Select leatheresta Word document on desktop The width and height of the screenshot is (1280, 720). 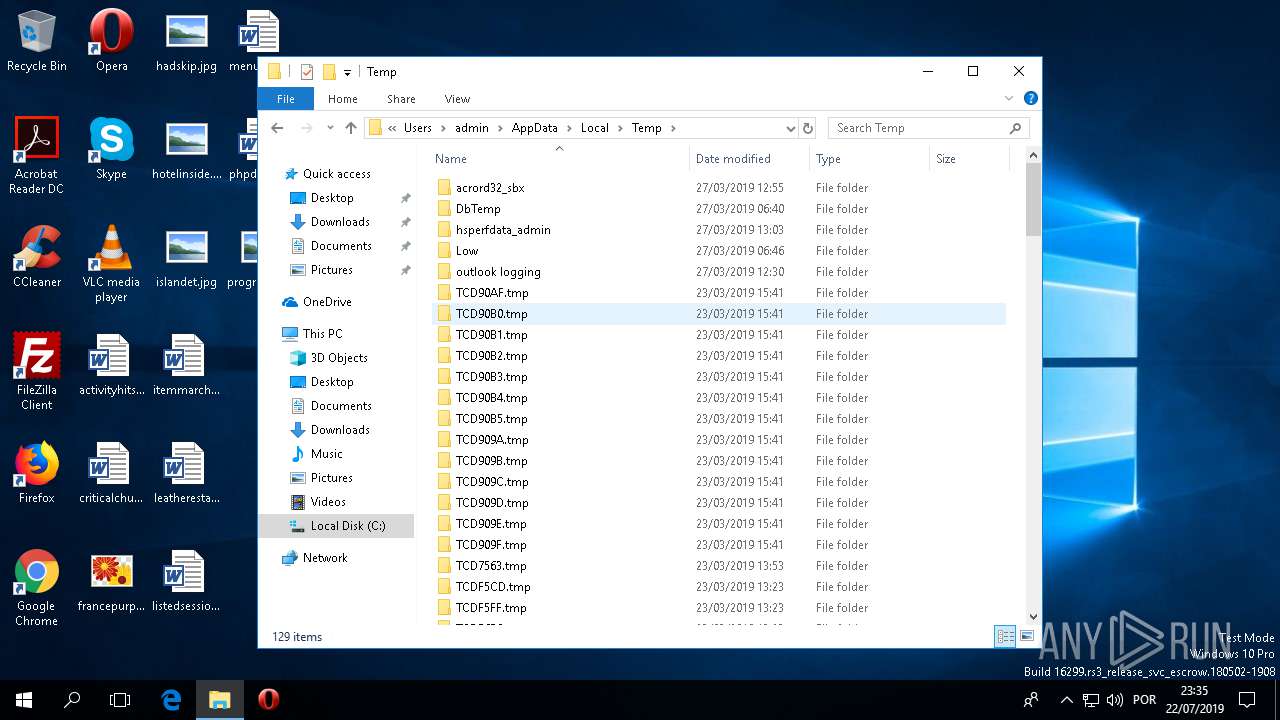(186, 473)
